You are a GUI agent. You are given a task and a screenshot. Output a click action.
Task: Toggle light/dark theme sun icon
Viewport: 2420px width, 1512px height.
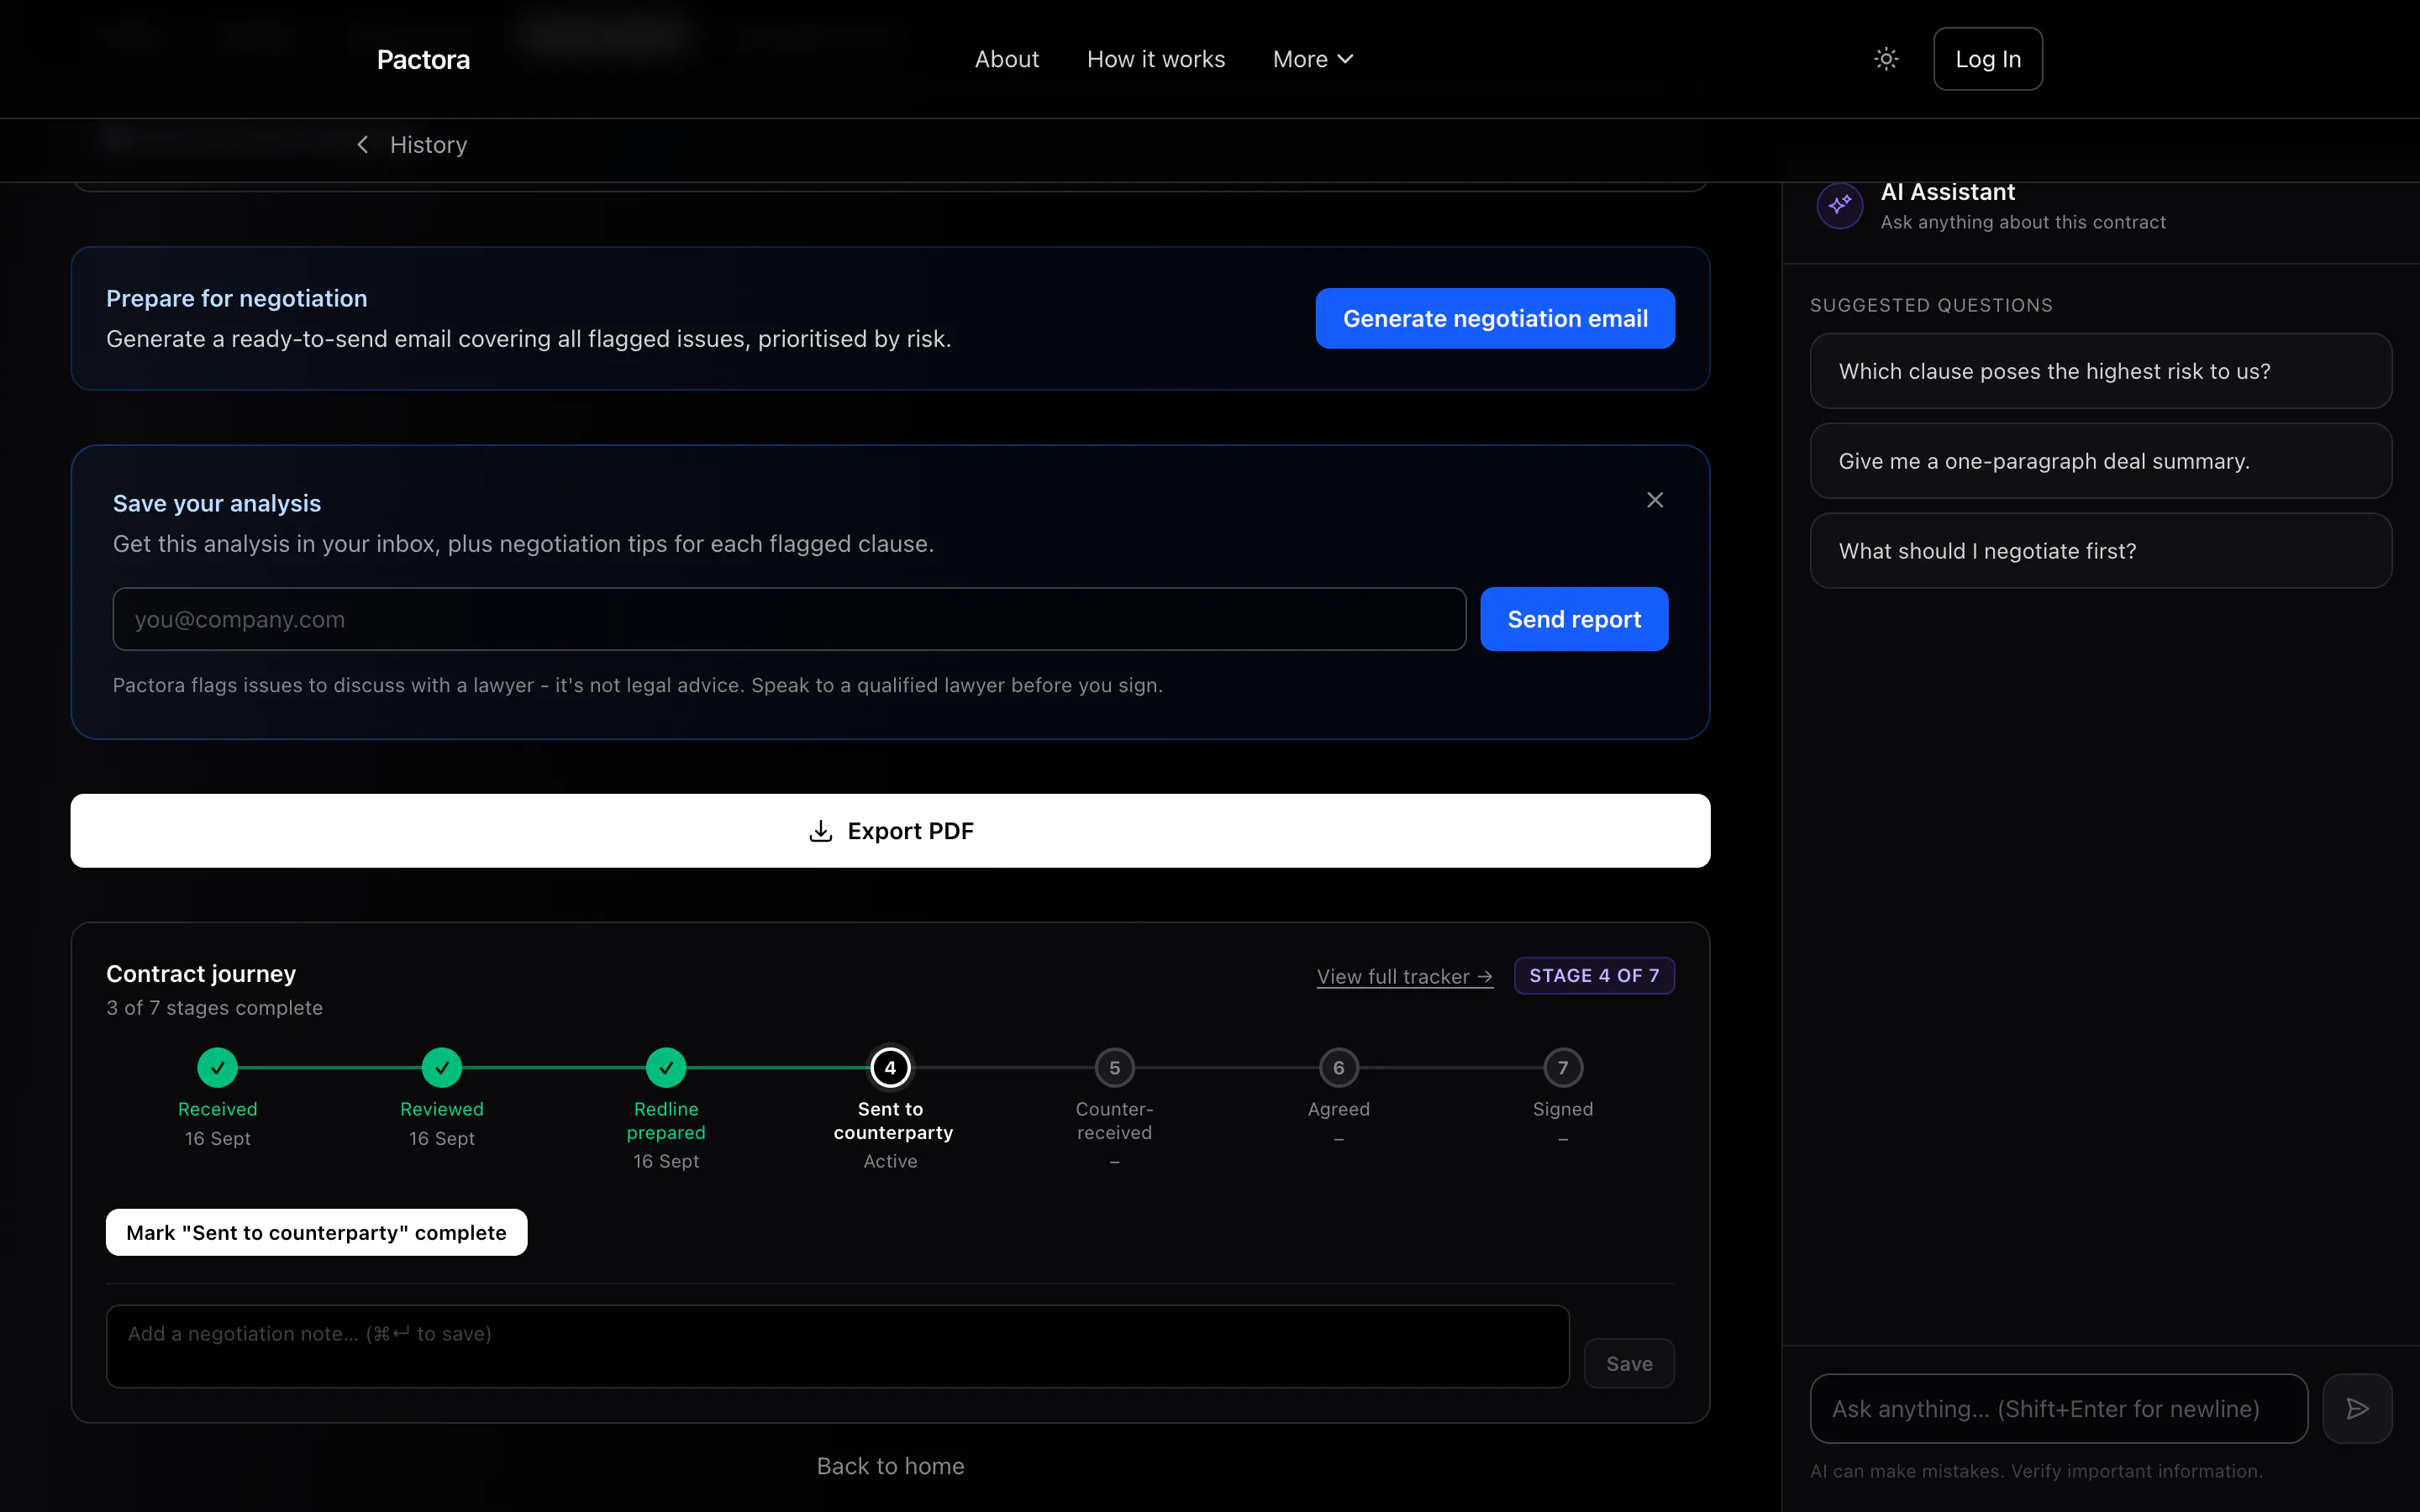[x=1886, y=59]
